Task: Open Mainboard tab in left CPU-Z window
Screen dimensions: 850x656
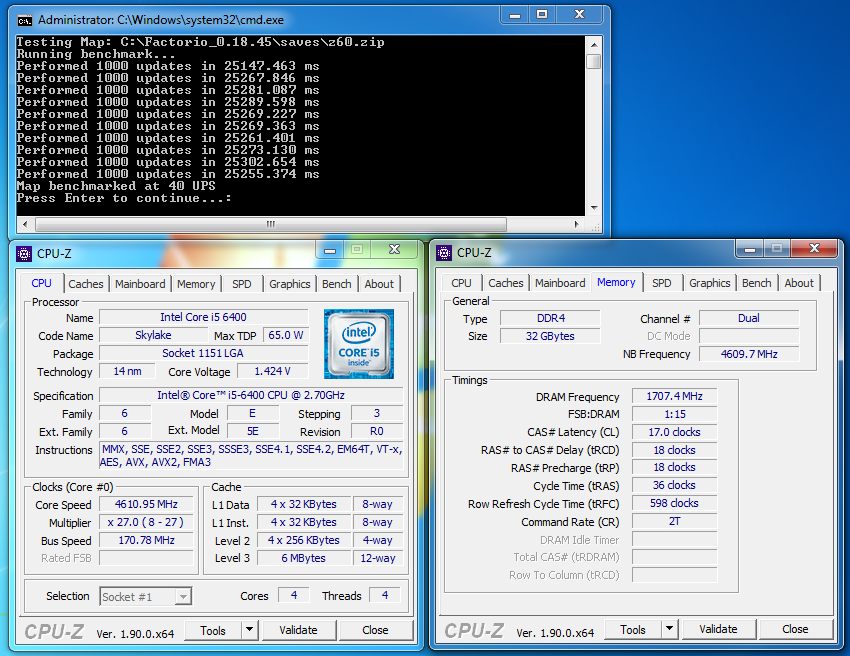Action: tap(140, 284)
